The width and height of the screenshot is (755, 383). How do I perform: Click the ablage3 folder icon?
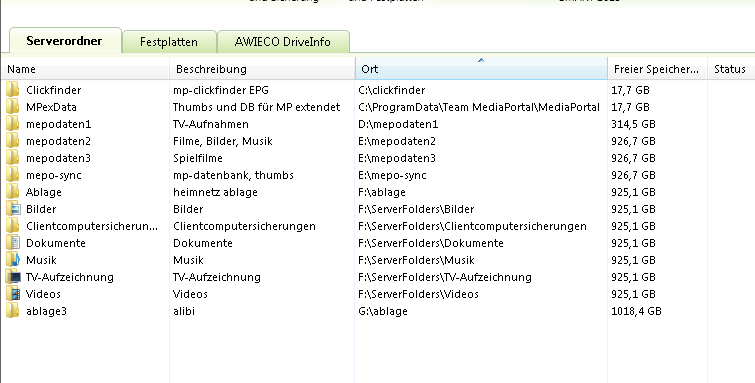(x=13, y=311)
